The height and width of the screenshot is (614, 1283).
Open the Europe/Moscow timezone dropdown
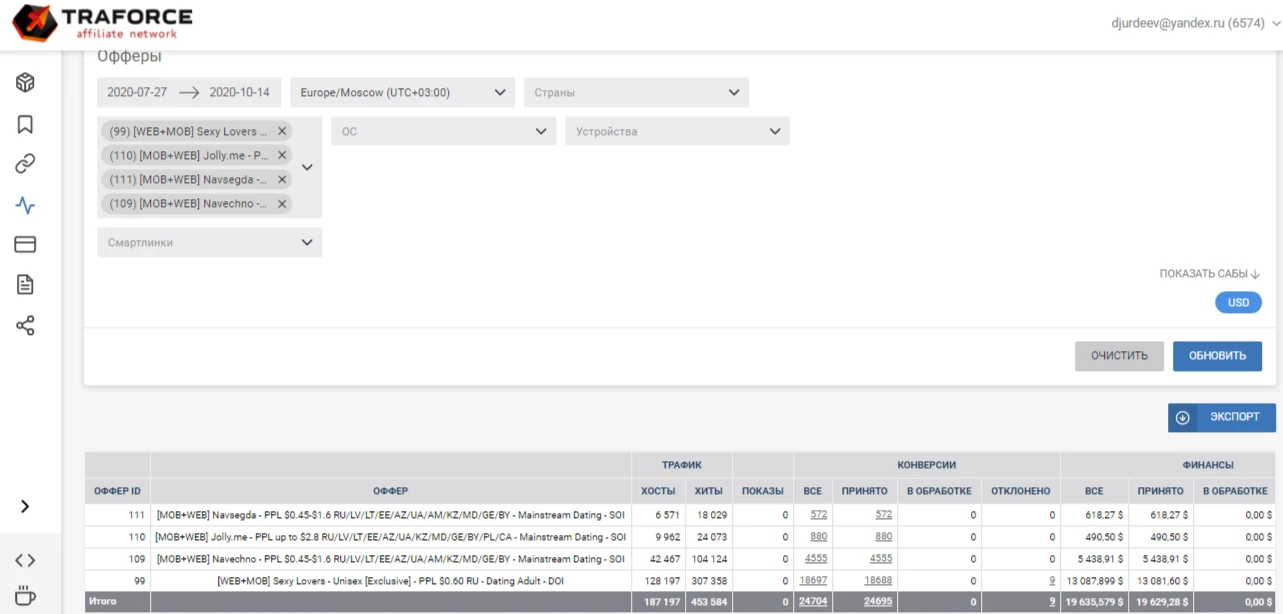click(x=403, y=93)
